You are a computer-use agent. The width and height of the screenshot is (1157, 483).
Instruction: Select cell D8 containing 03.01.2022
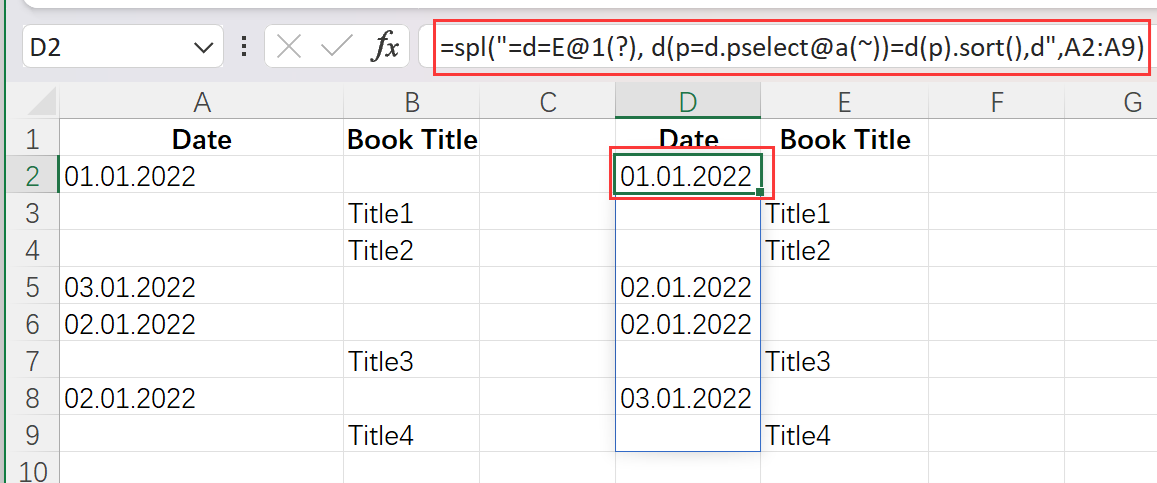click(687, 399)
